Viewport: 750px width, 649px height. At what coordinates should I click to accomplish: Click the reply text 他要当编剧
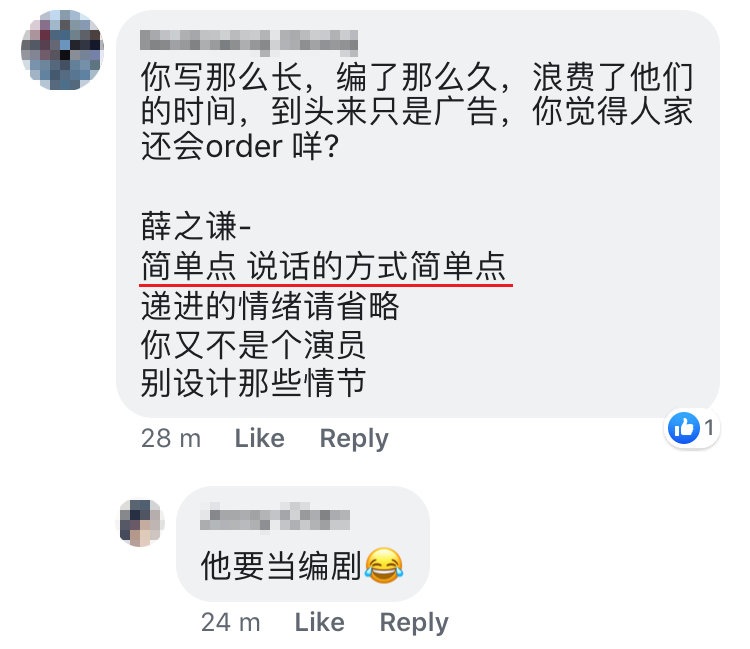pyautogui.click(x=281, y=566)
